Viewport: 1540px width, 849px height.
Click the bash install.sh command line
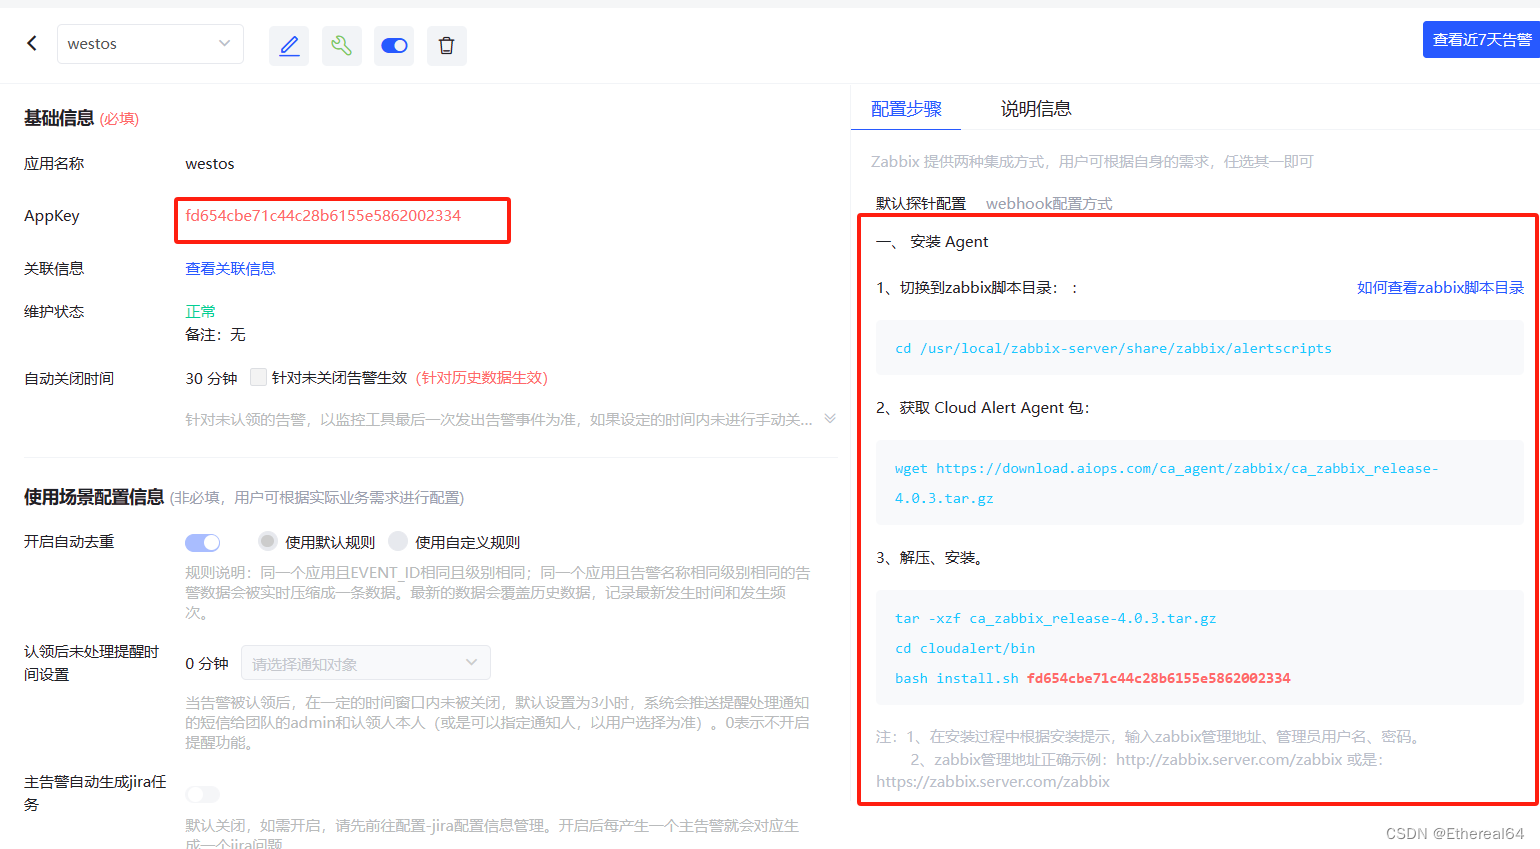pos(1092,678)
